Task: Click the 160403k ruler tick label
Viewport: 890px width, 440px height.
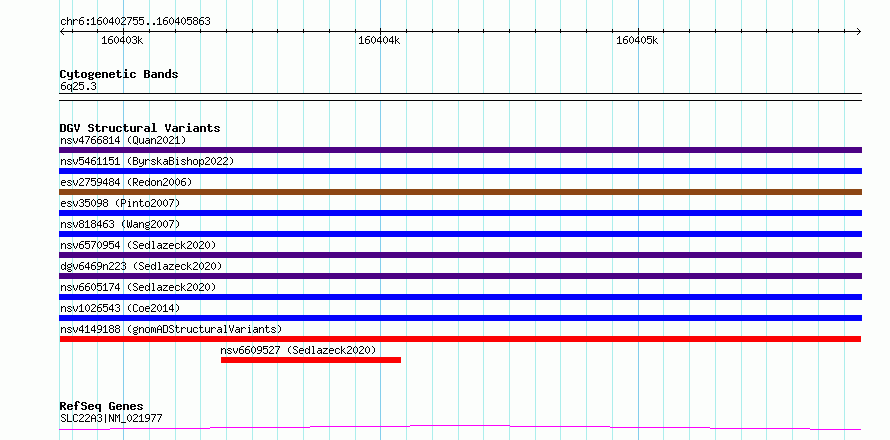Action: tap(122, 40)
